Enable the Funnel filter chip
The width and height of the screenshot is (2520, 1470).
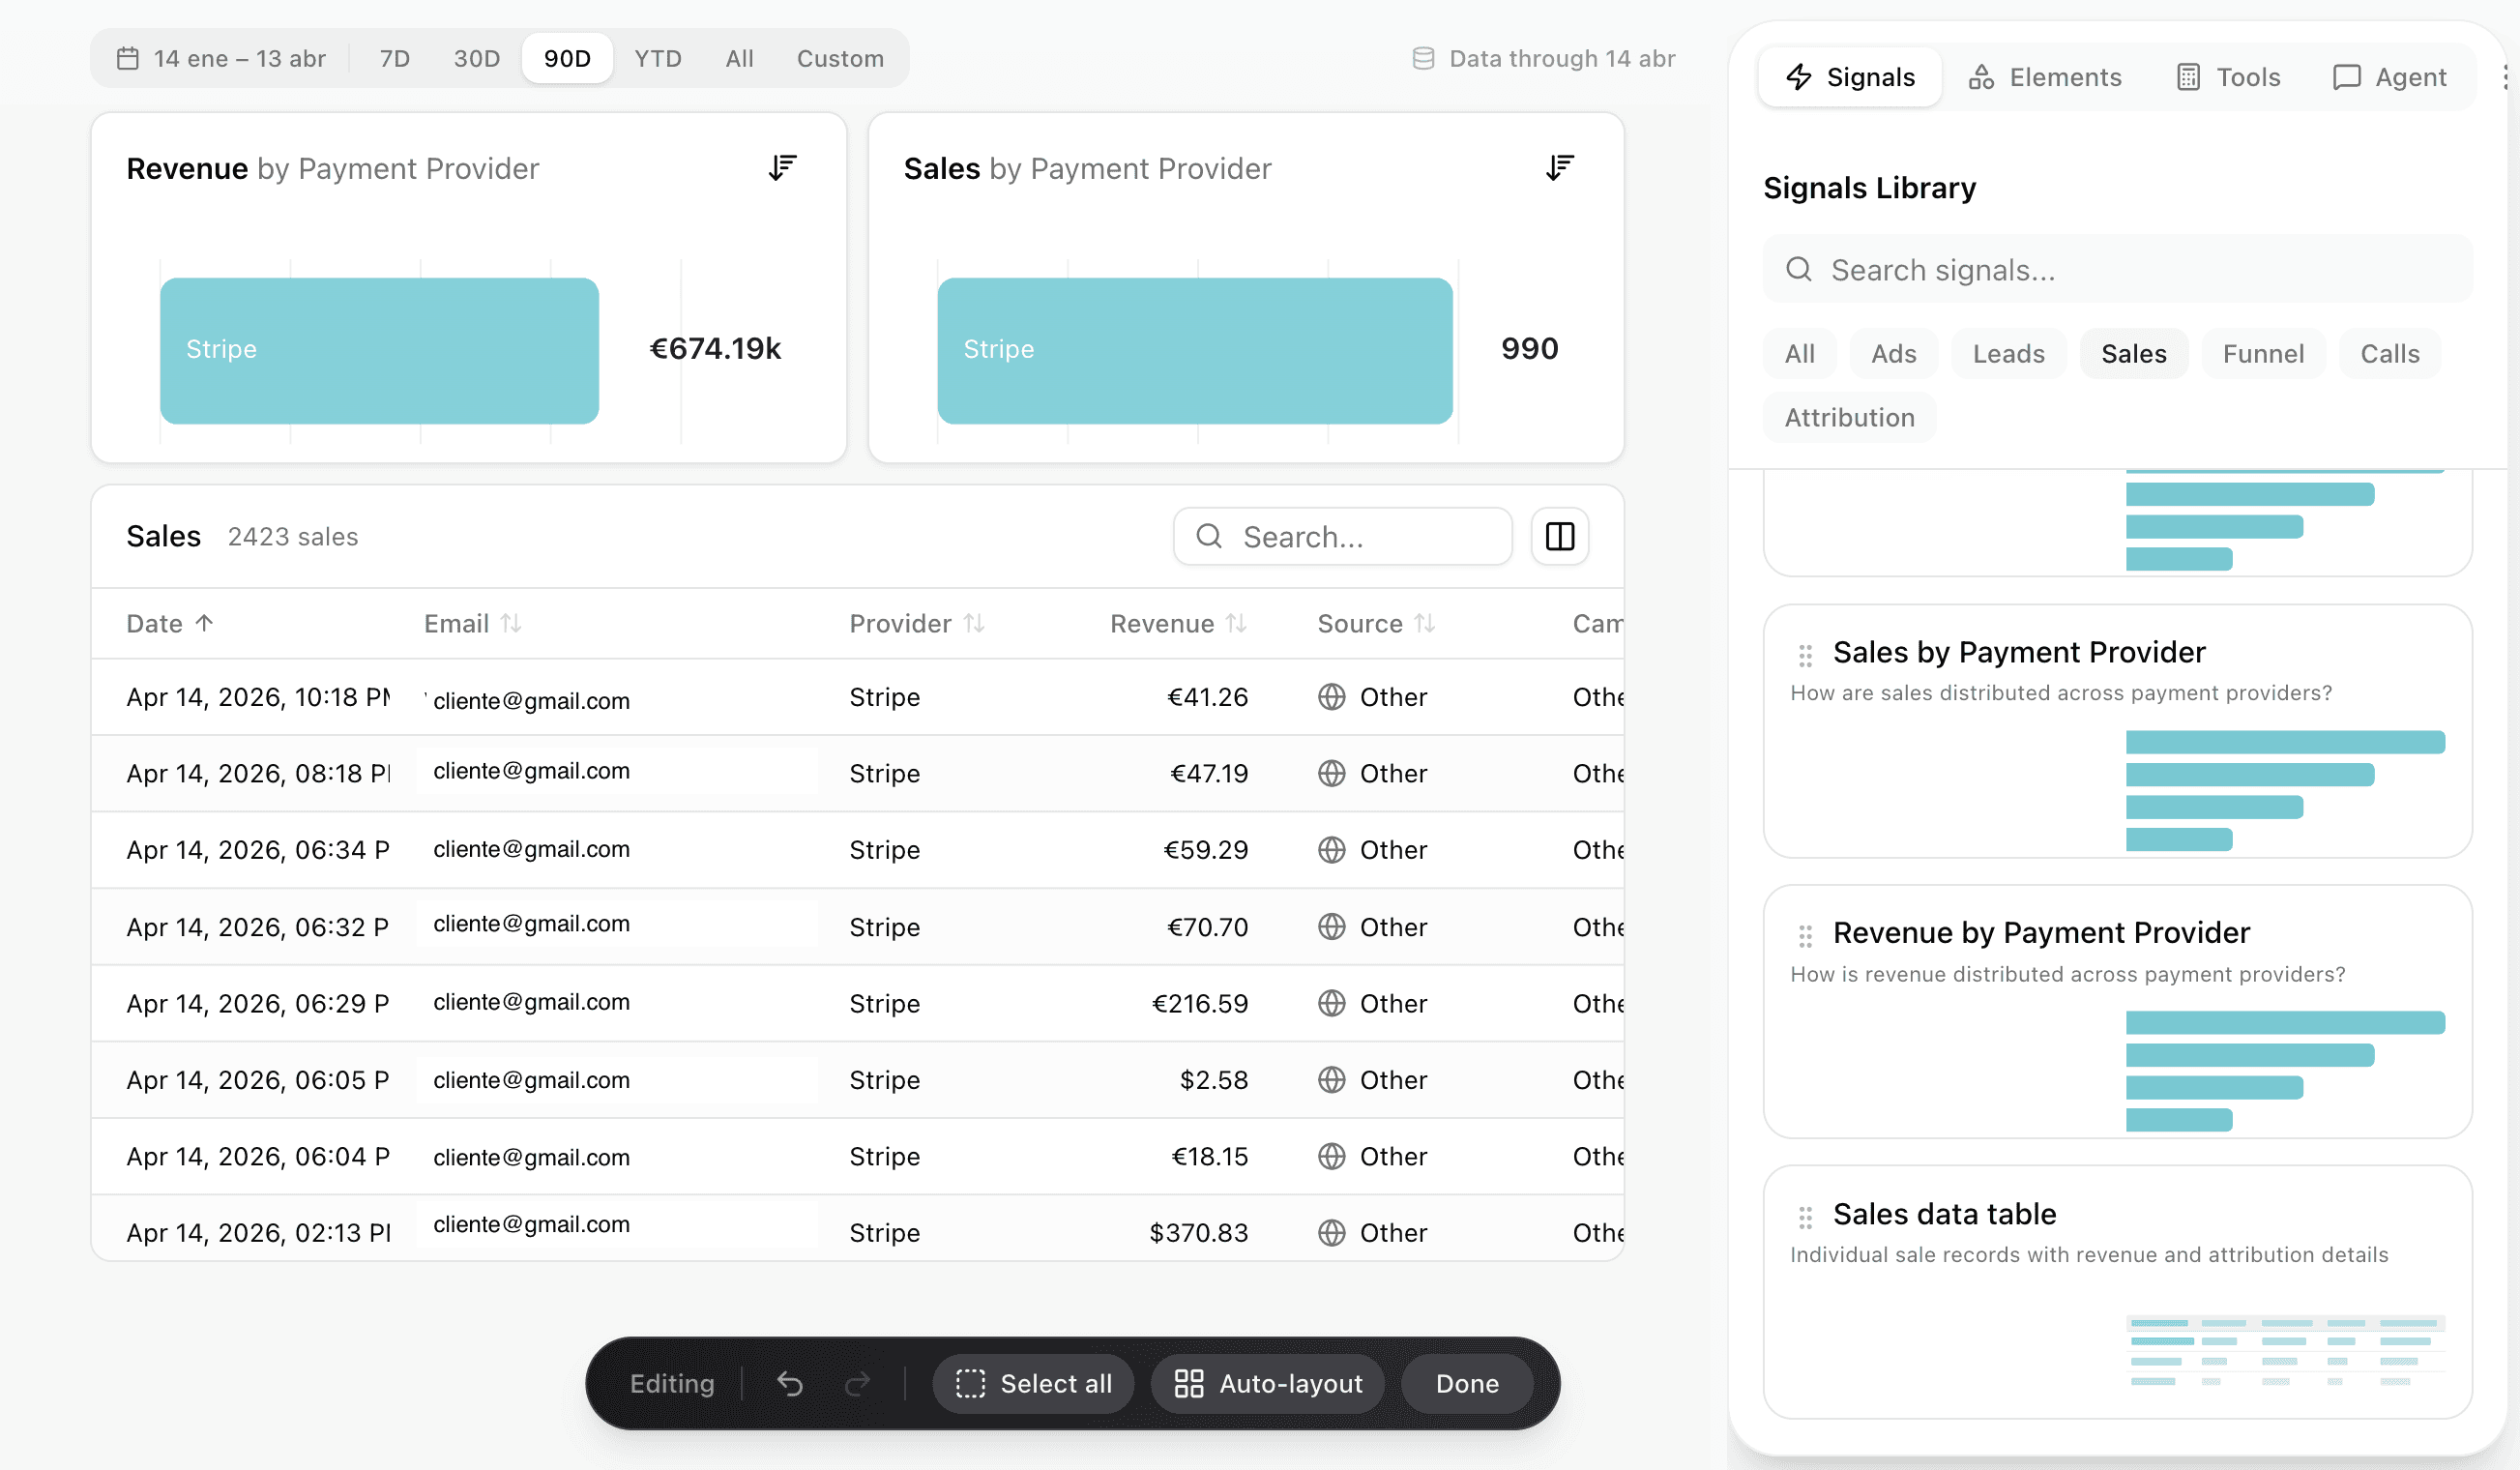coord(2262,354)
